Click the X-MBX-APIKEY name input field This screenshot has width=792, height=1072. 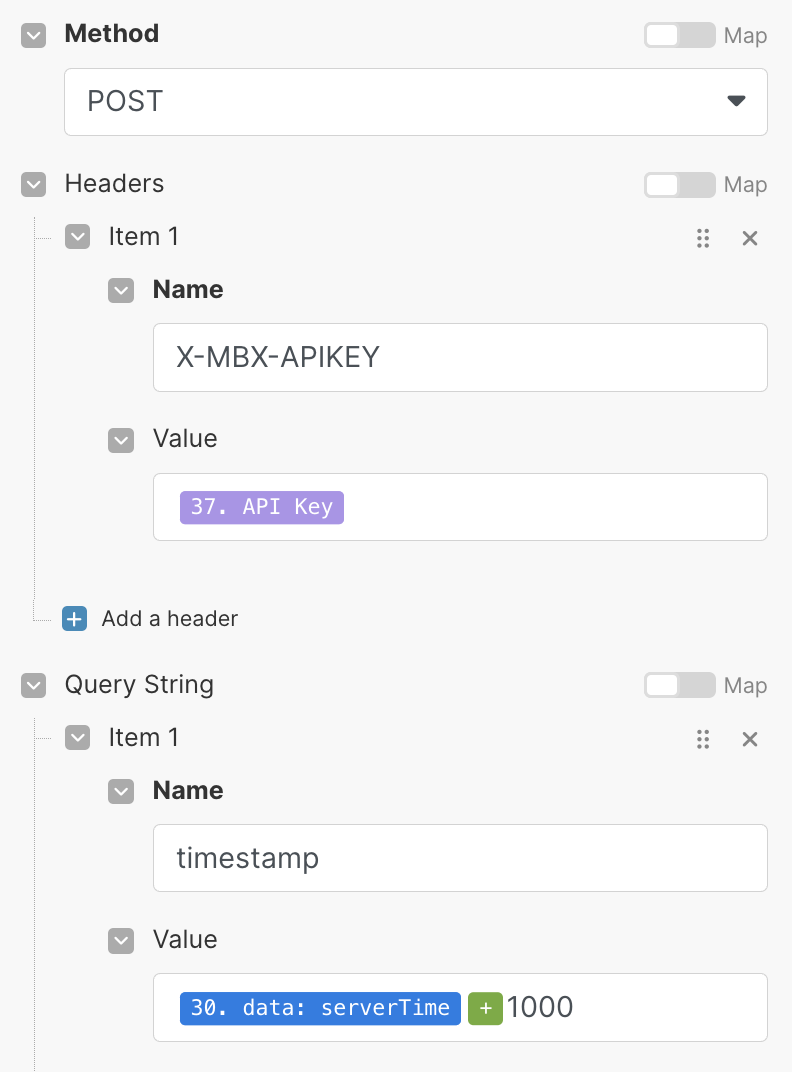(460, 357)
